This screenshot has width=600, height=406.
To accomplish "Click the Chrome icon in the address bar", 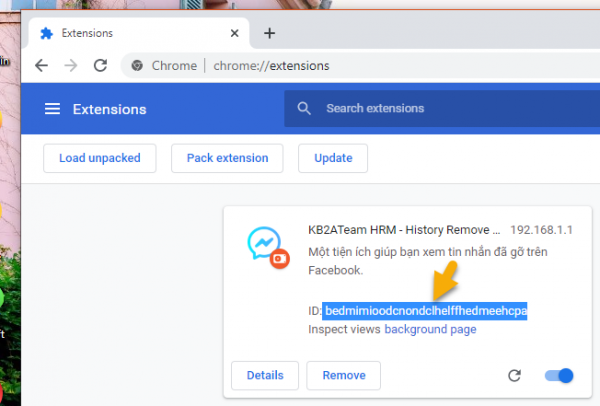I will (x=137, y=66).
